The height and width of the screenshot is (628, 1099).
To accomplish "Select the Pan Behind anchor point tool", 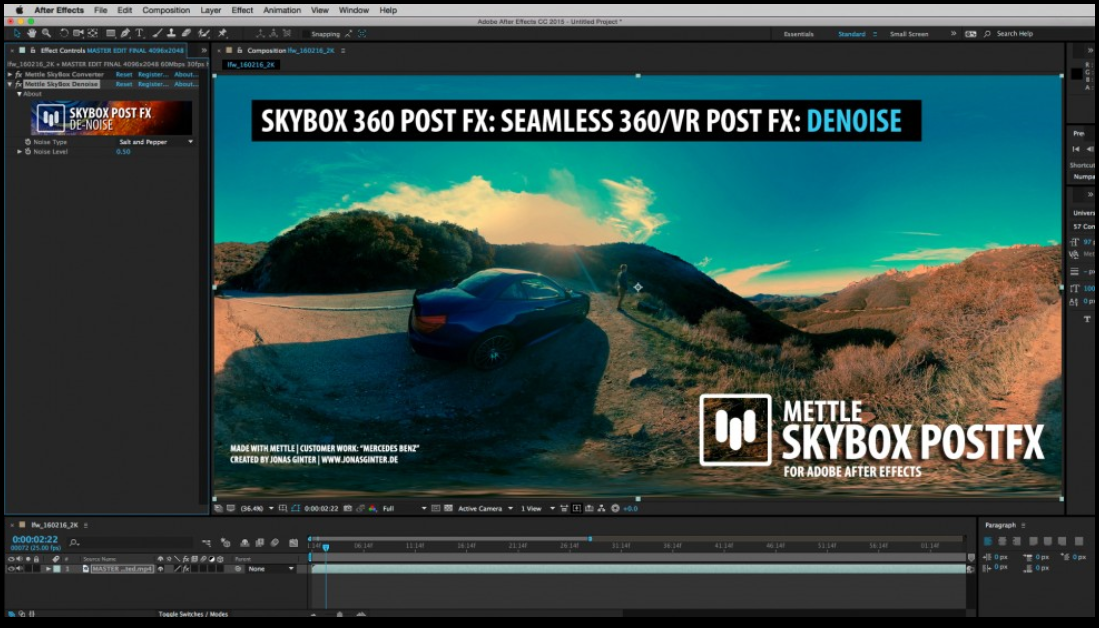I will [x=93, y=34].
